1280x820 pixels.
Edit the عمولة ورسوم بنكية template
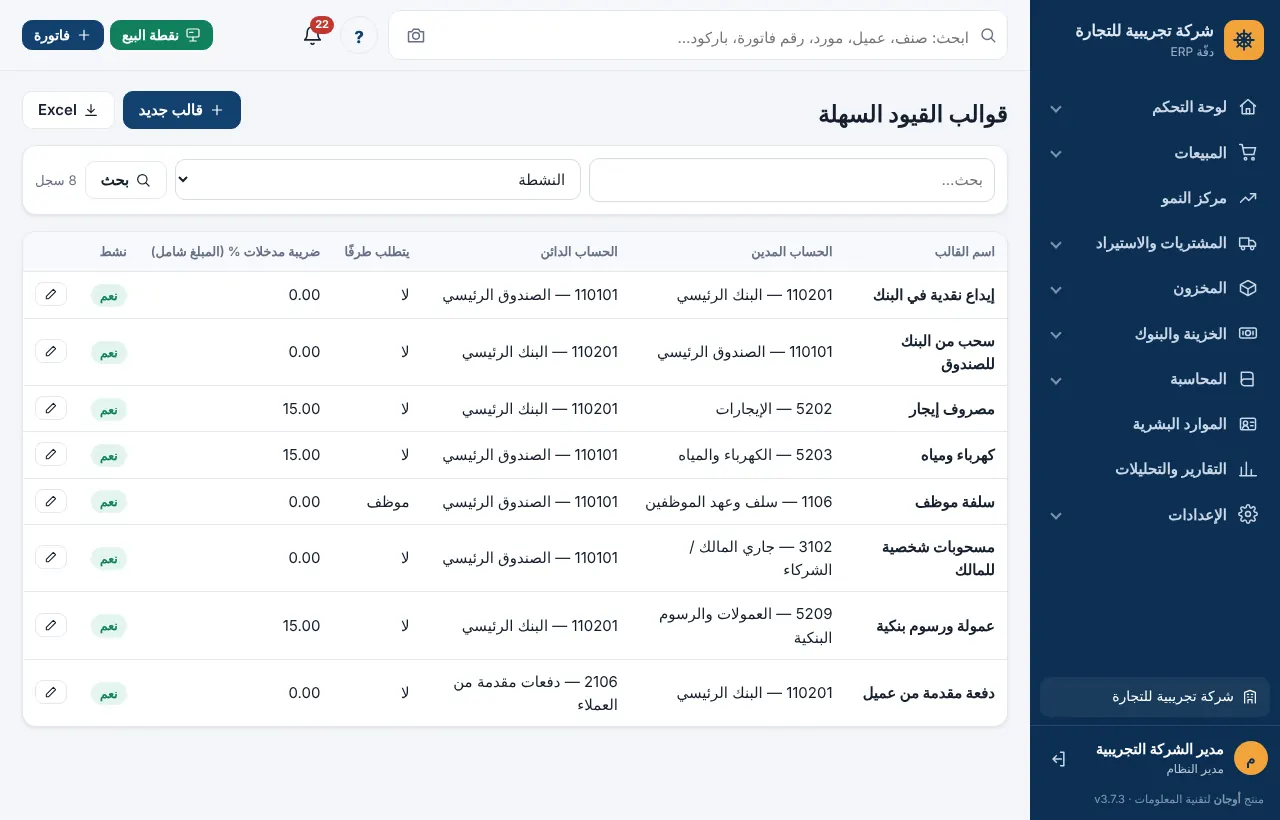point(51,625)
